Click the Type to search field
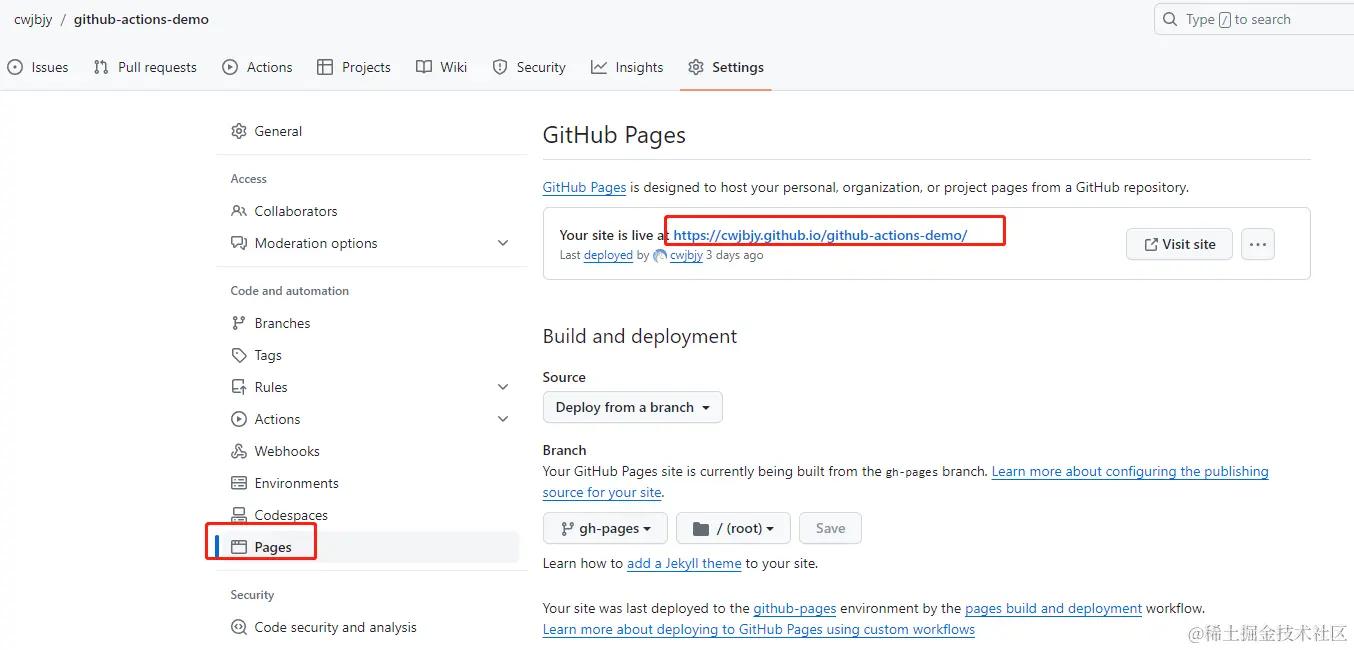 tap(1262, 19)
